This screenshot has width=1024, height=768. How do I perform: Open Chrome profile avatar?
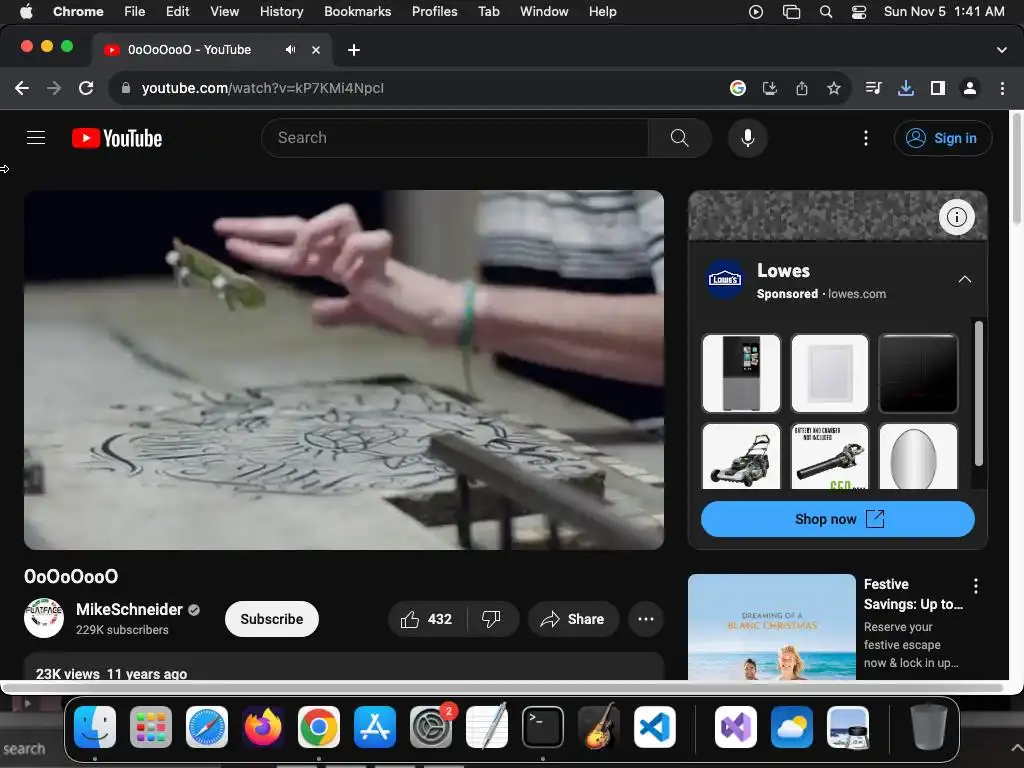click(x=970, y=88)
